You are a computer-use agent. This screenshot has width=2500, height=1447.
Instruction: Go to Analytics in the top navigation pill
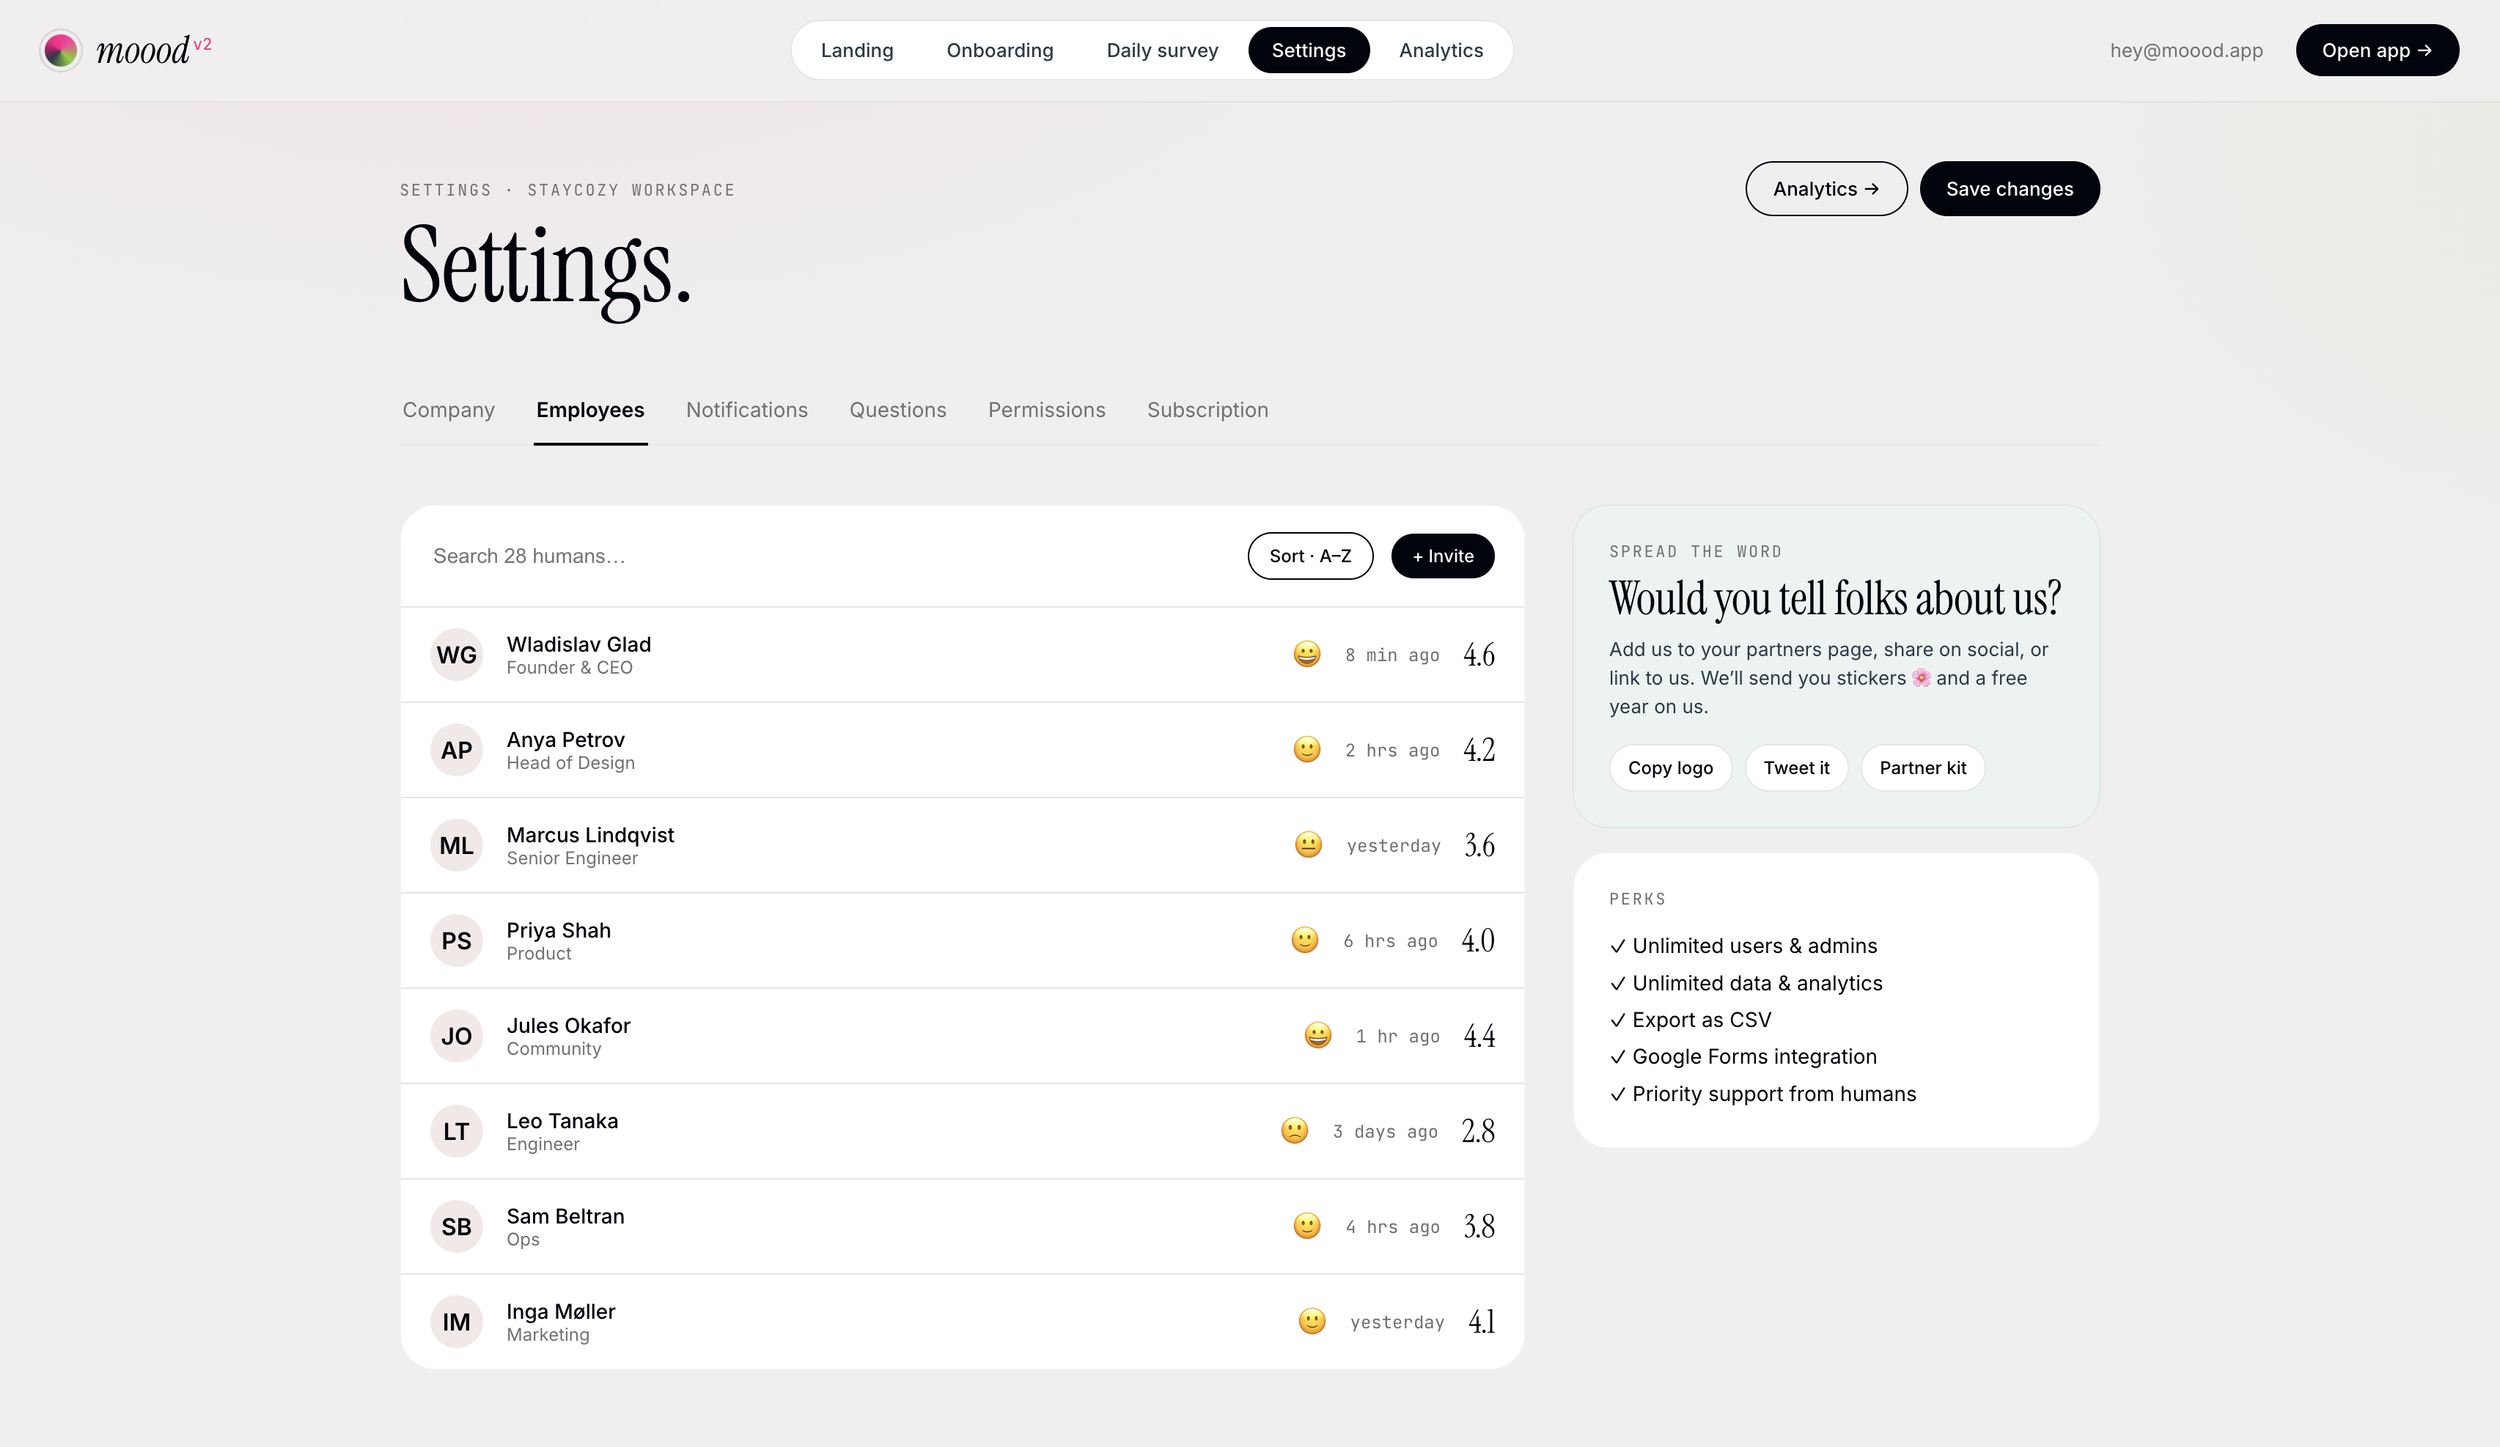pos(1440,50)
